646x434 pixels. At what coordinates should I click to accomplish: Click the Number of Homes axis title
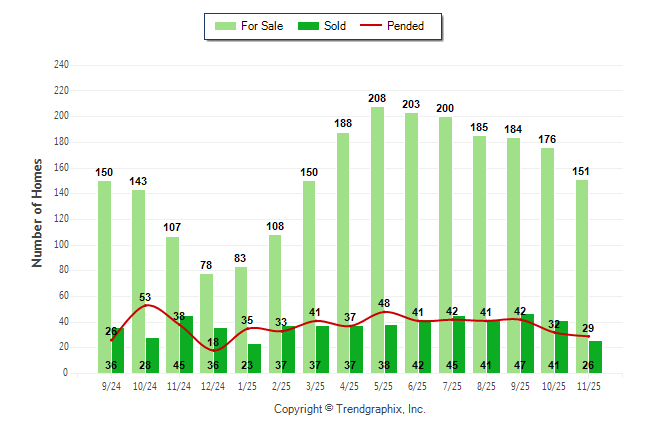point(37,212)
